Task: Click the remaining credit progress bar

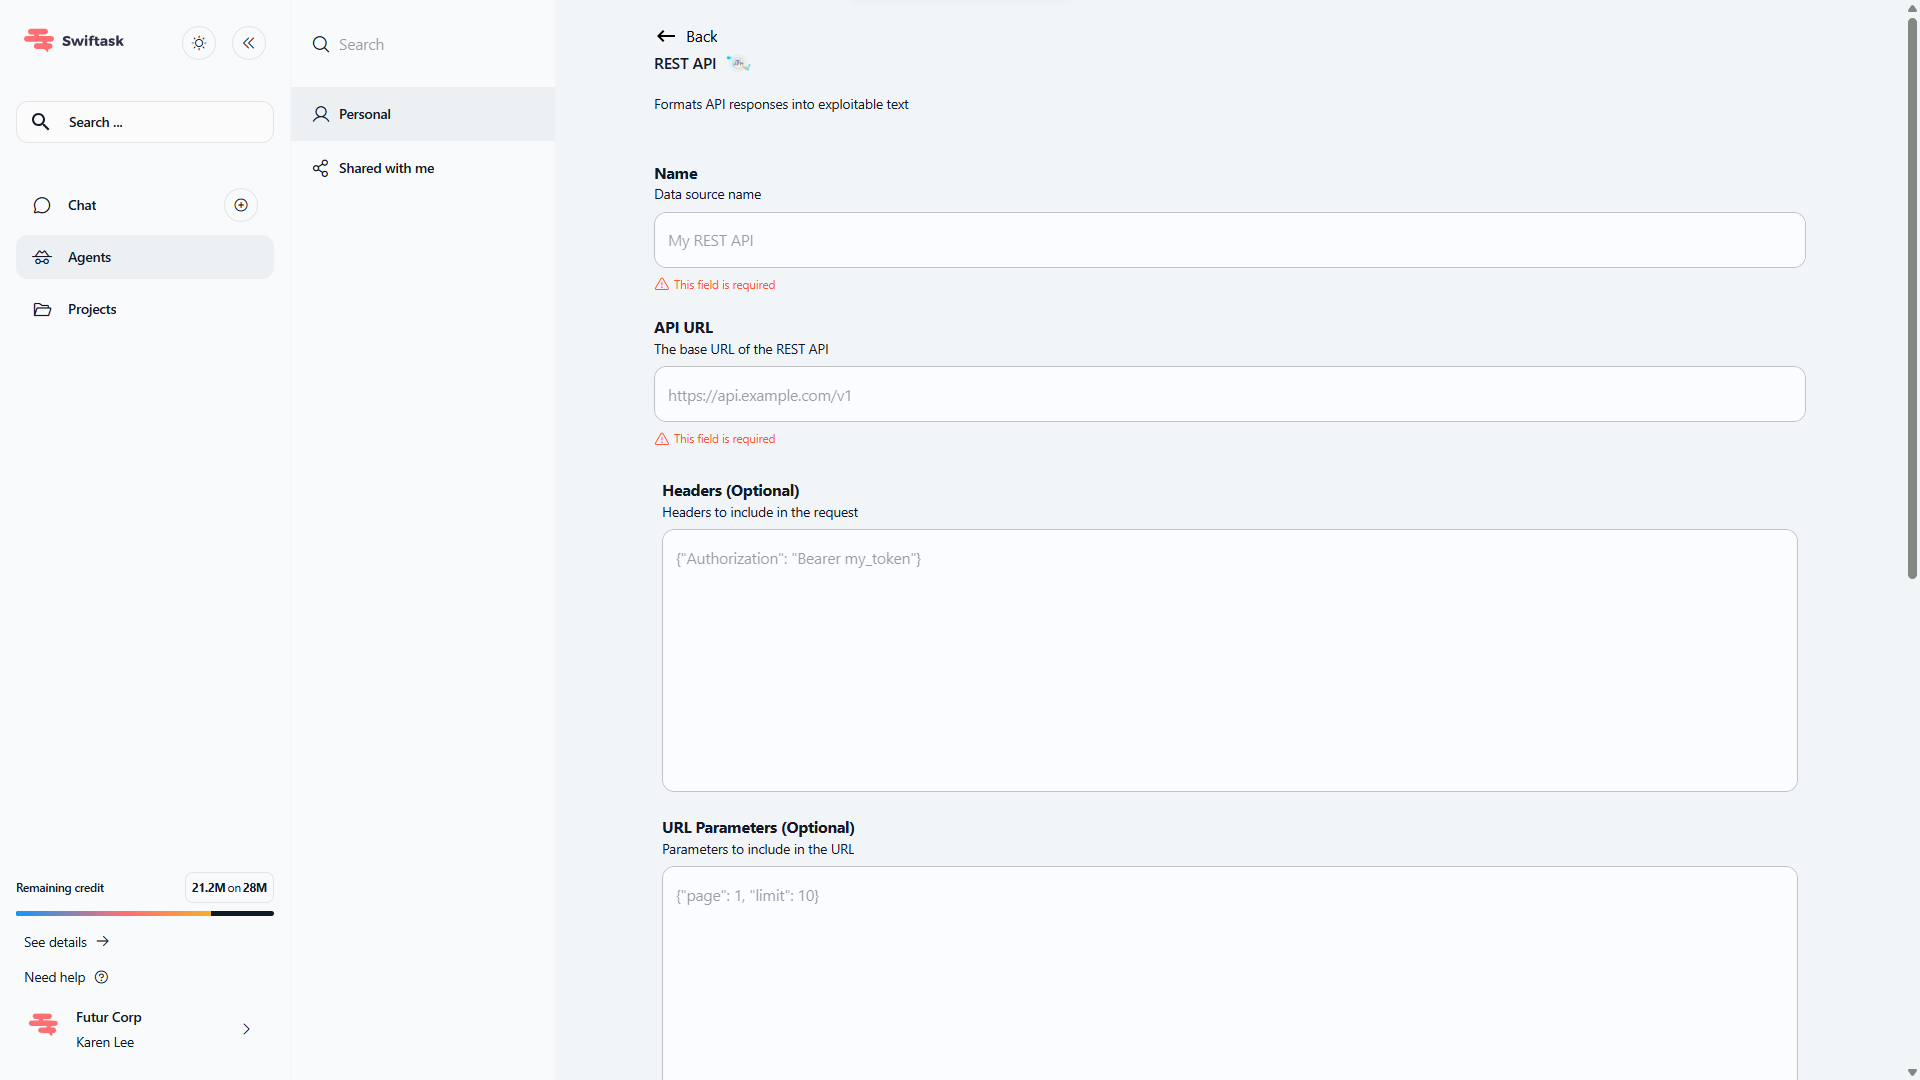Action: pos(144,913)
